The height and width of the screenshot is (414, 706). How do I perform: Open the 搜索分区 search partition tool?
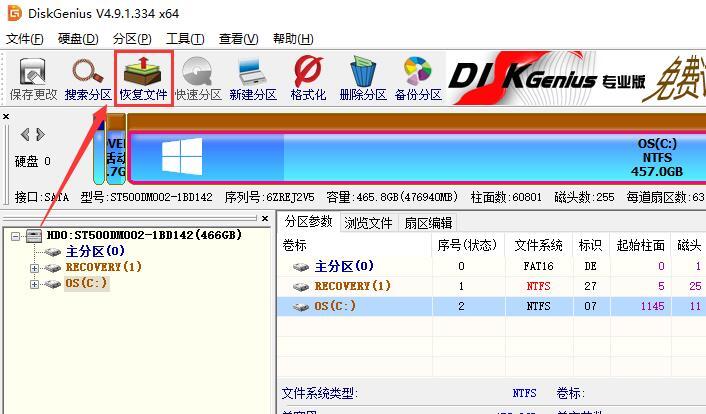88,79
